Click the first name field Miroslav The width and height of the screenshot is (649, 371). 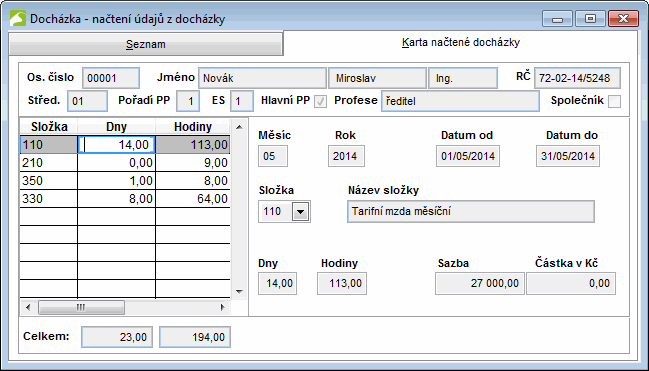click(377, 78)
